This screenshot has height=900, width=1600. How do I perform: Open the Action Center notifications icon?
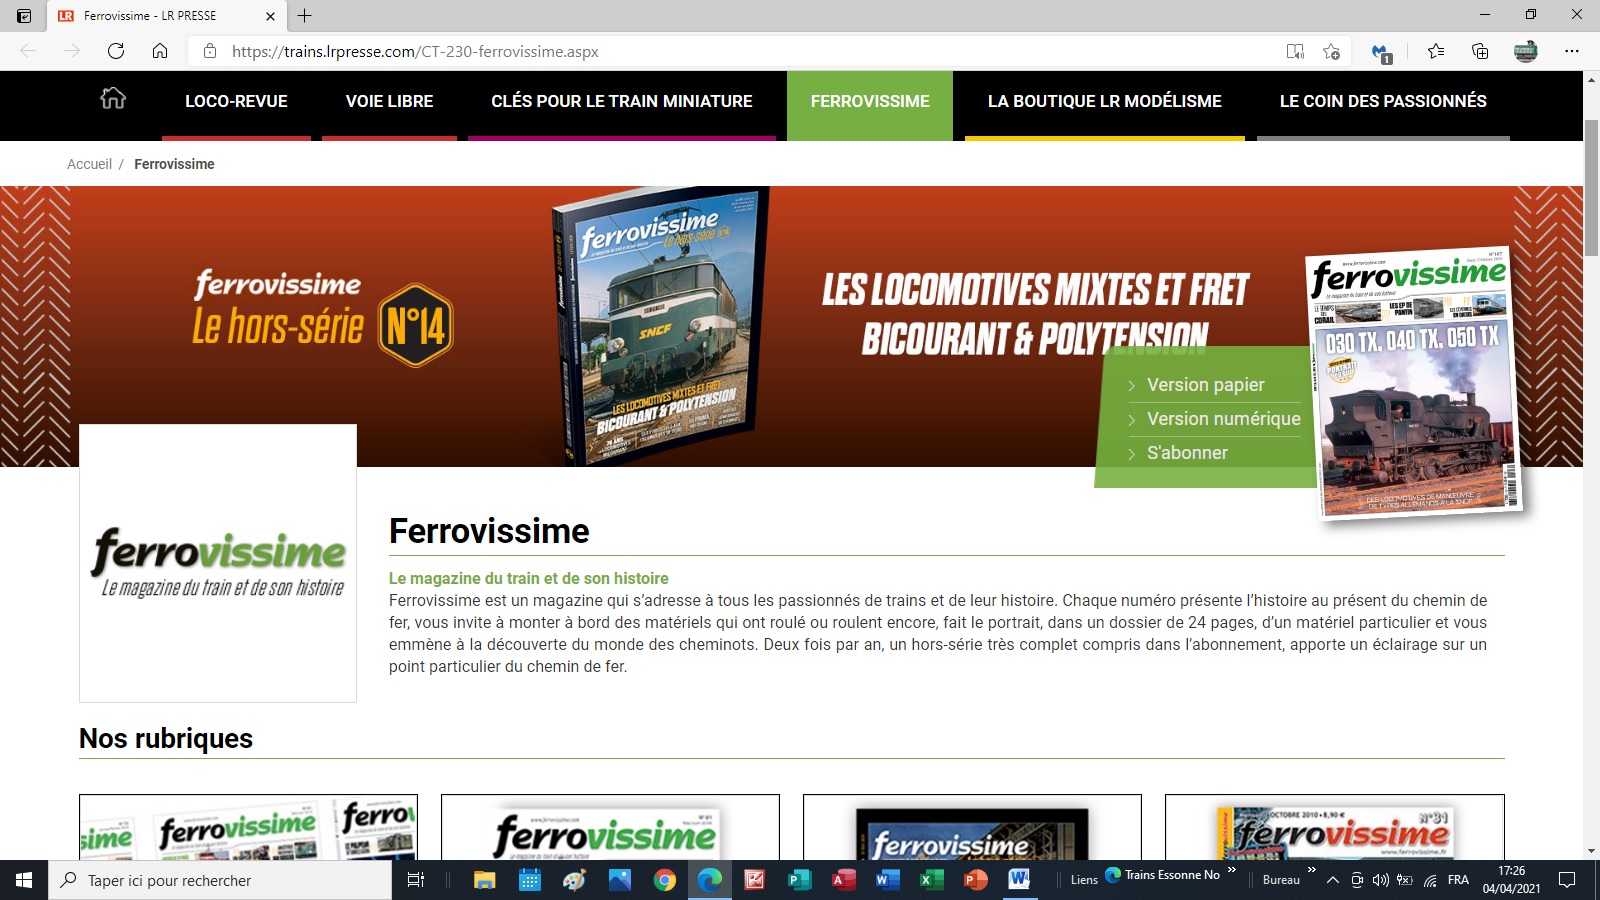pos(1567,880)
